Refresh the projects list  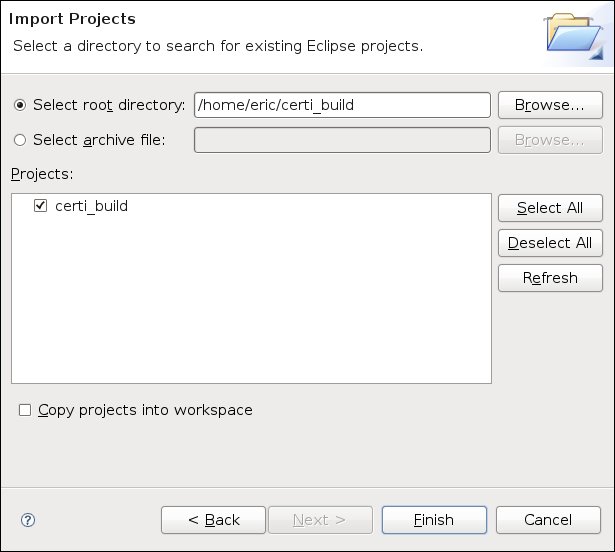[x=550, y=277]
